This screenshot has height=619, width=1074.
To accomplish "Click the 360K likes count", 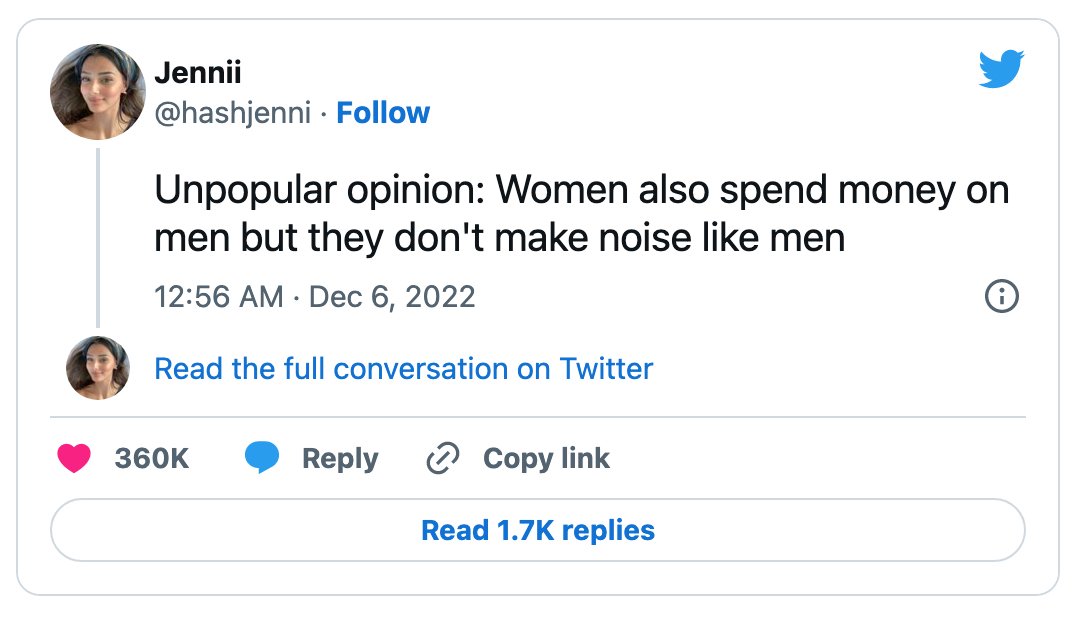I will (151, 458).
